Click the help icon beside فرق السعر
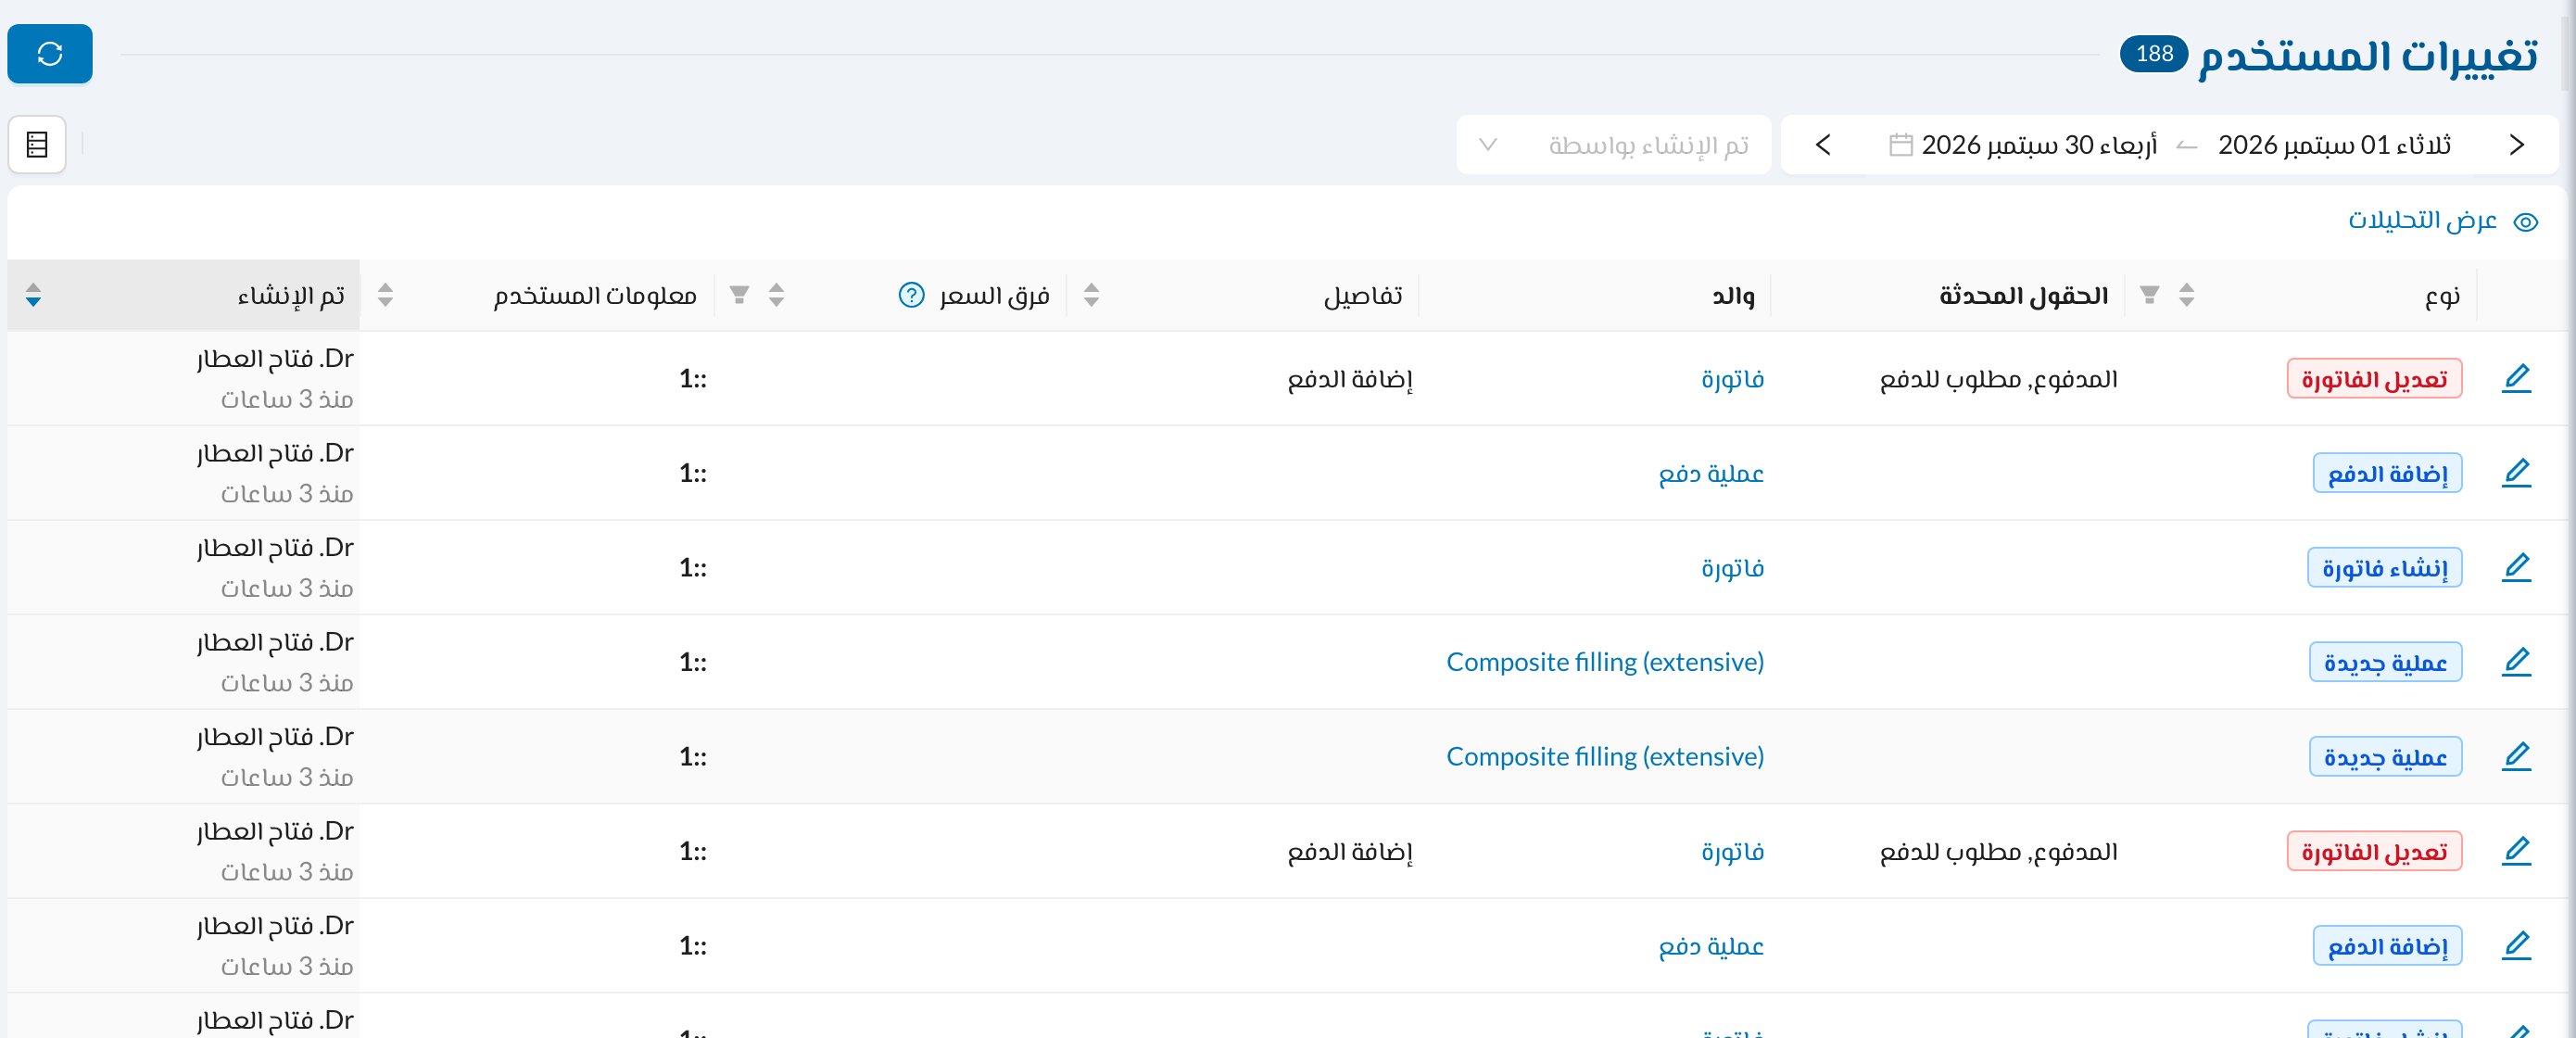This screenshot has height=1038, width=2576. coord(911,295)
